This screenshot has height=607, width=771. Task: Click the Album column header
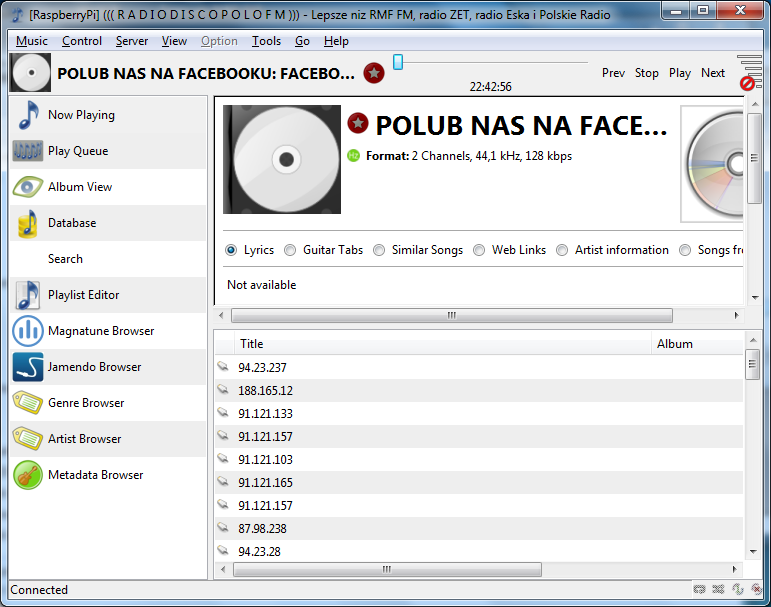pos(697,344)
